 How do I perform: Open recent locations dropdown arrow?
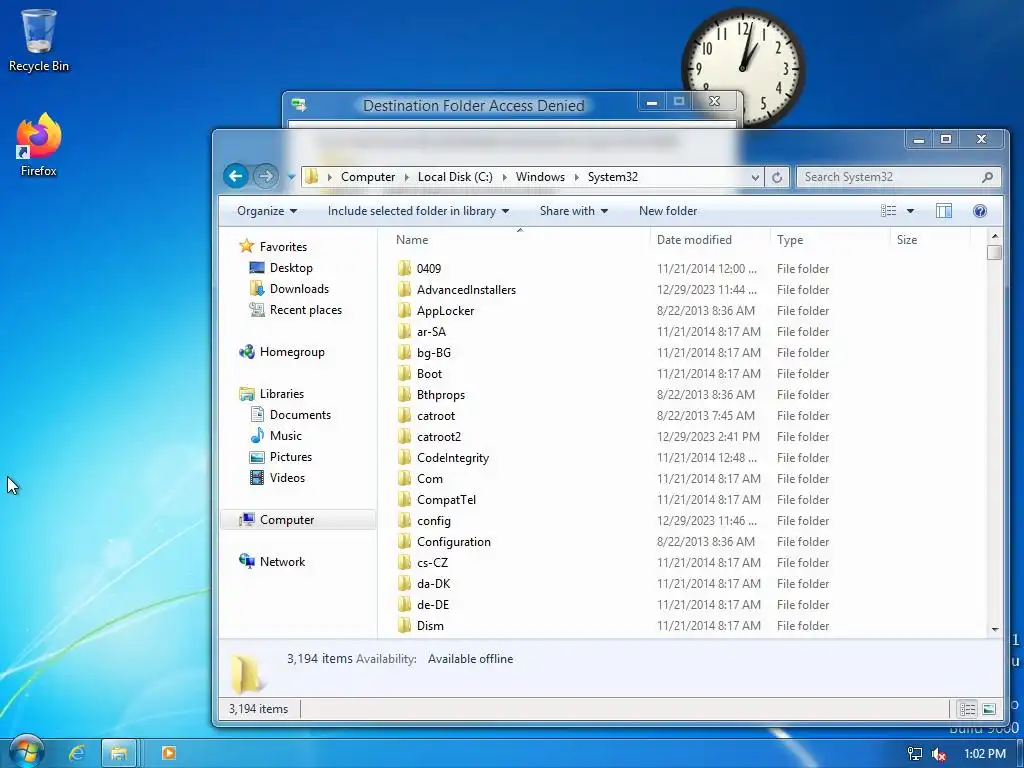click(291, 176)
